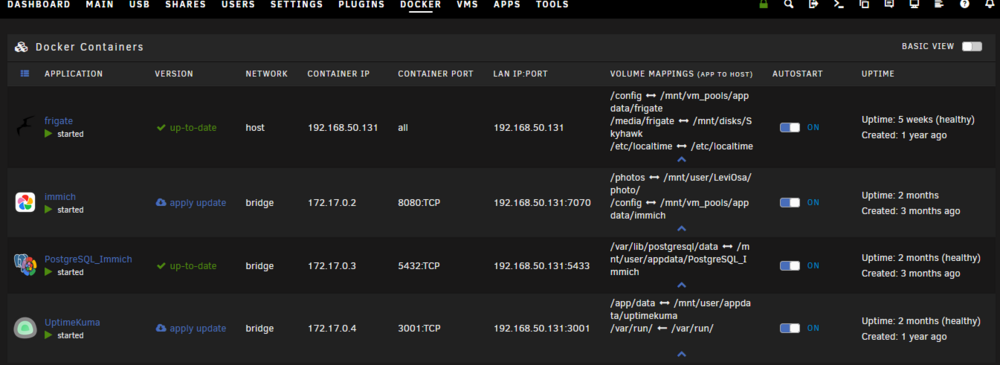The width and height of the screenshot is (1000, 365).
Task: Click LAN address 192.168.50.131:5433
Action: click(542, 265)
